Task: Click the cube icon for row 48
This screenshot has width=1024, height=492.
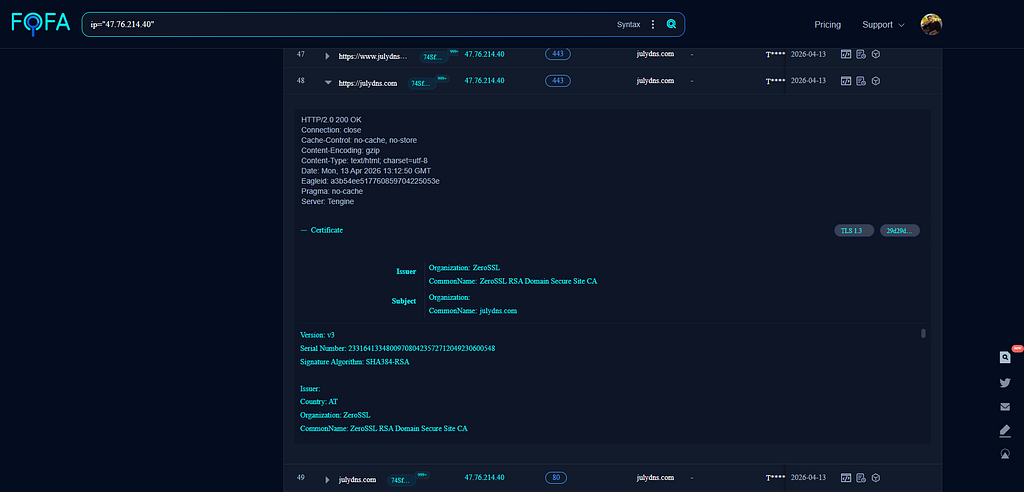Action: [x=876, y=81]
